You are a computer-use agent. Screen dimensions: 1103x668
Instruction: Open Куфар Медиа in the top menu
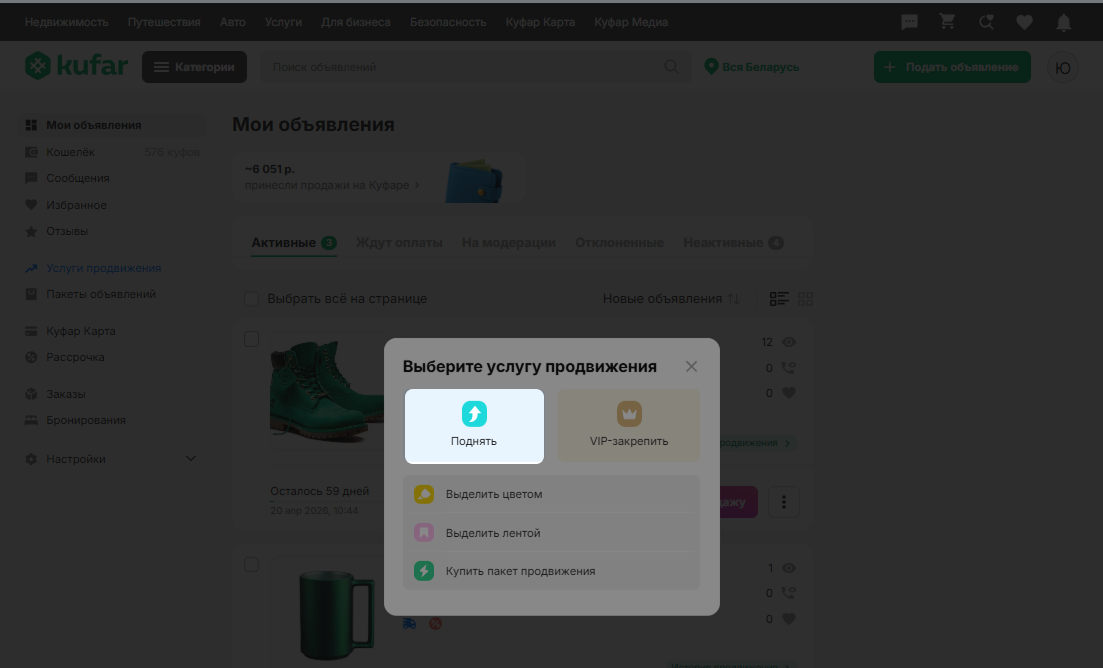coord(630,23)
